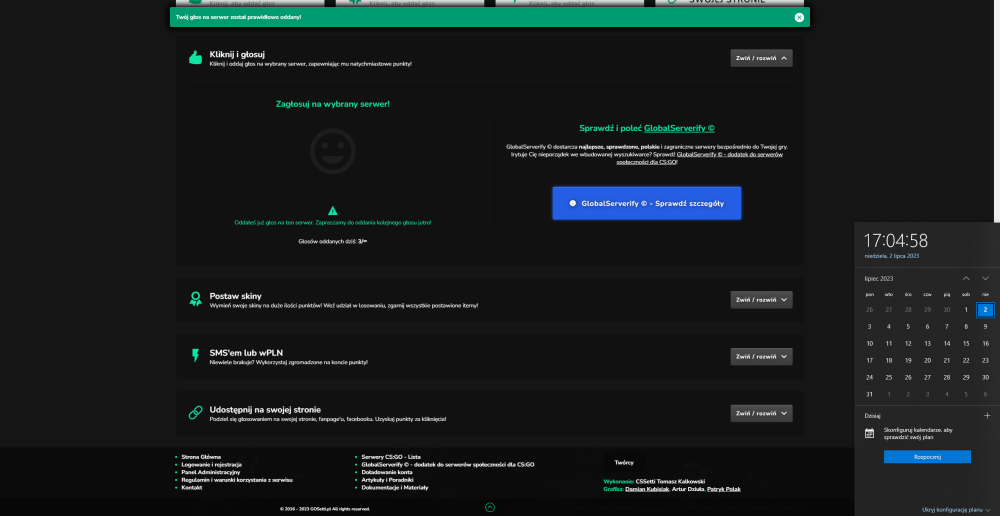Expand the Udostępnij na swojej stronie section
The image size is (1000, 516).
(x=761, y=413)
